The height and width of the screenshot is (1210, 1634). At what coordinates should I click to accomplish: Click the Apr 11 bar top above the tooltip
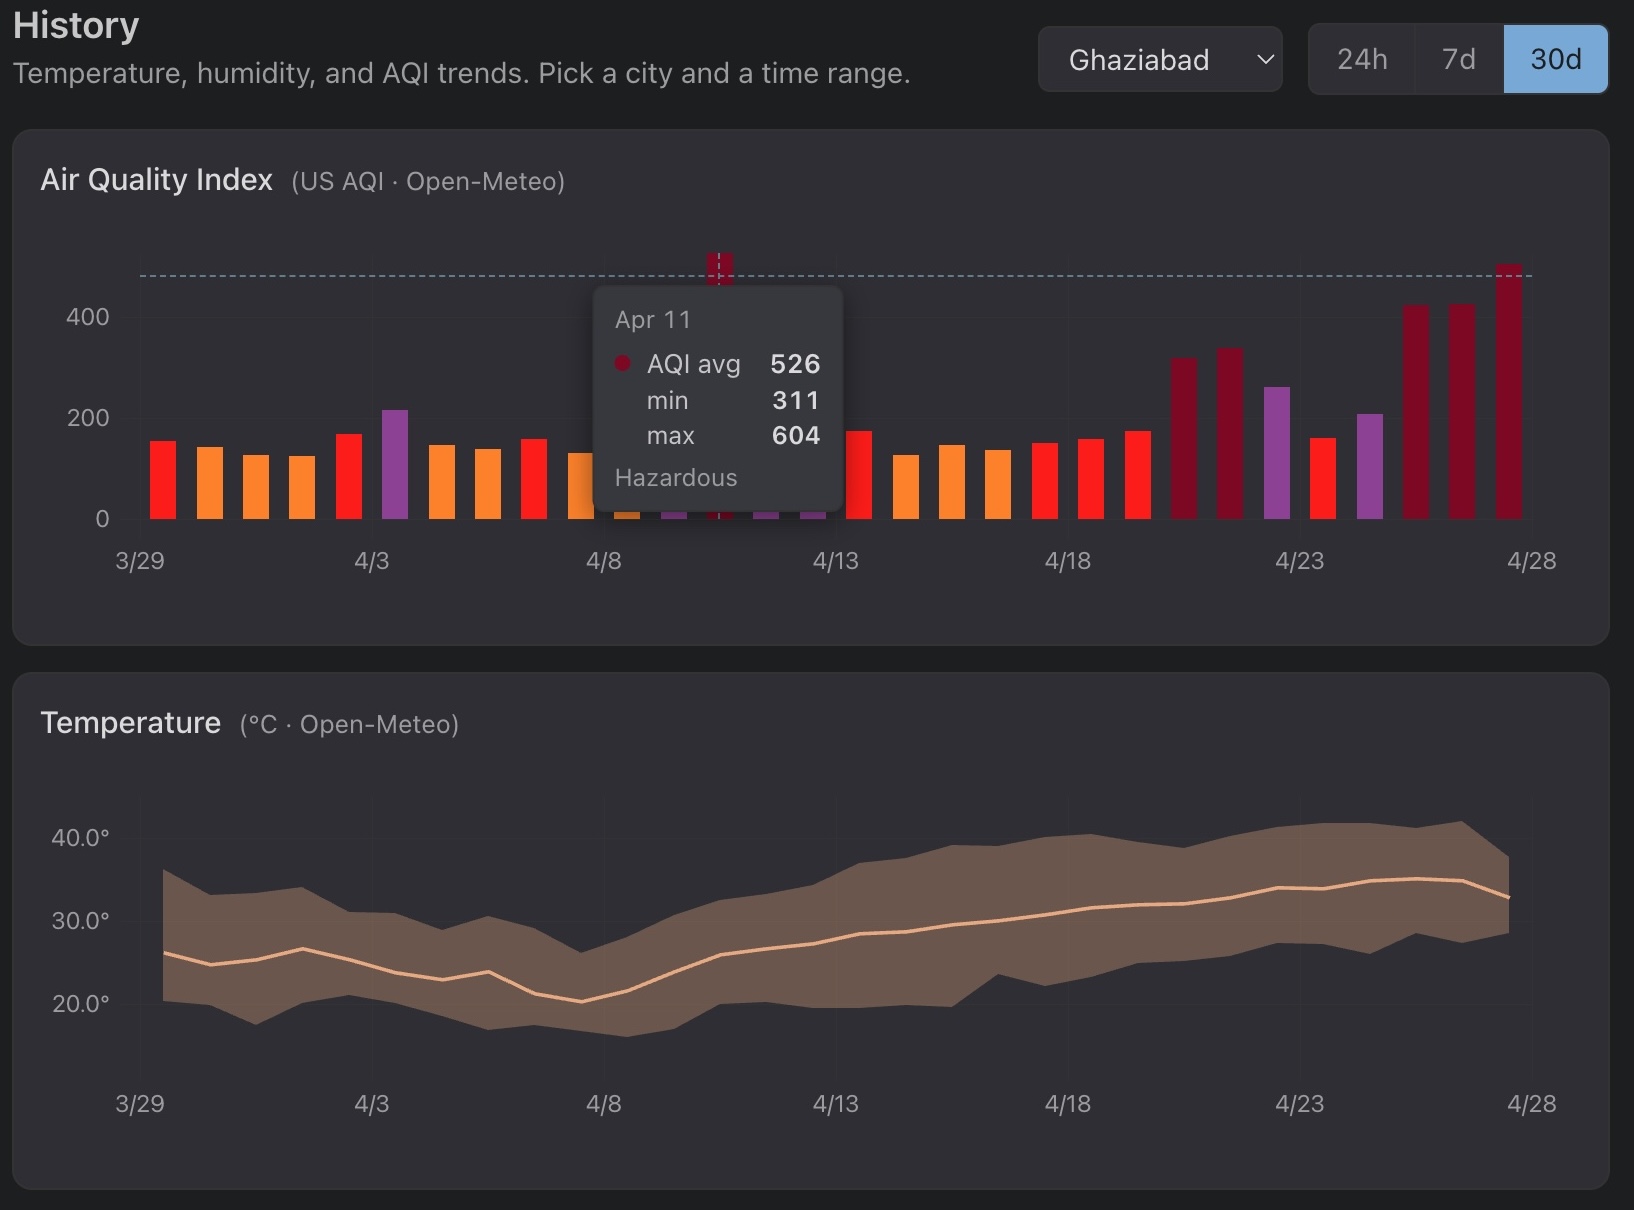pos(720,268)
